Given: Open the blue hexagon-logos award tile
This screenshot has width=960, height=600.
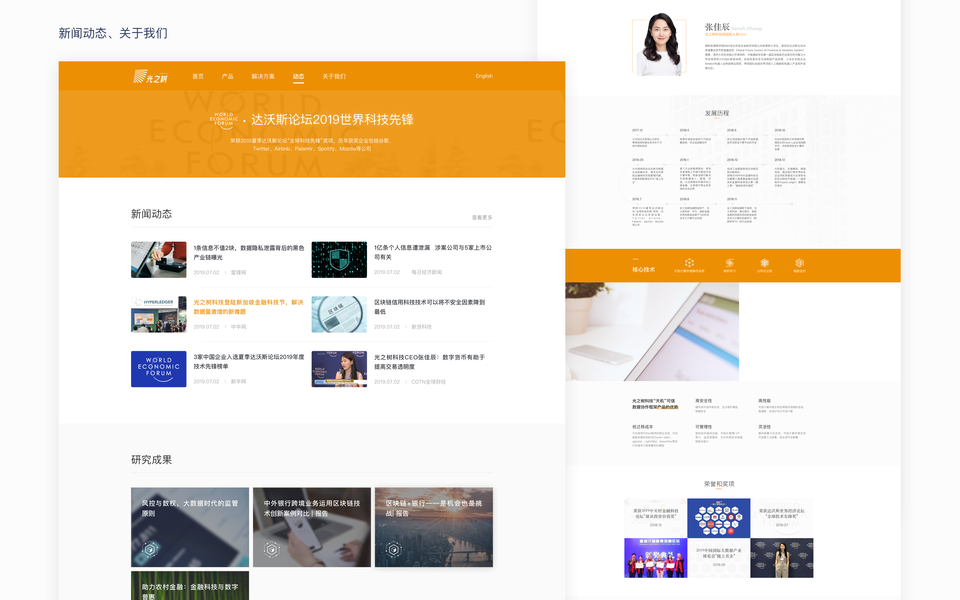Looking at the screenshot, I should pos(719,518).
